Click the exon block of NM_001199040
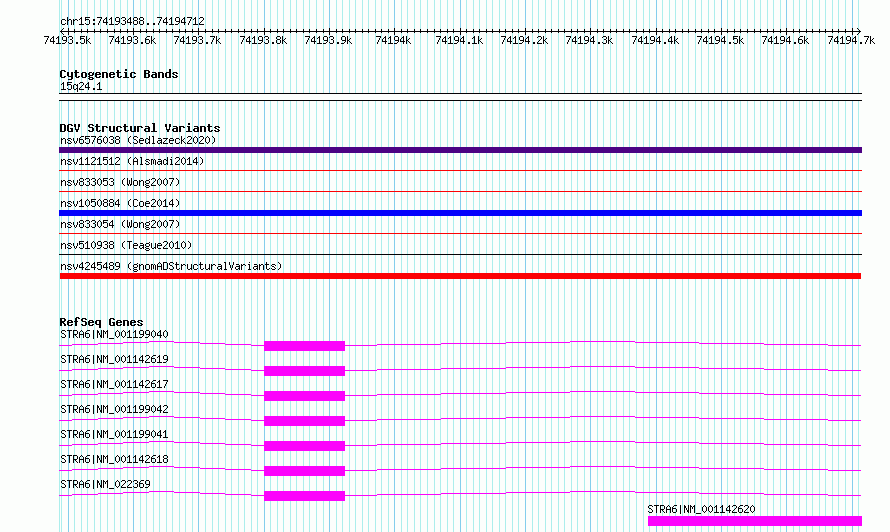 [304, 346]
